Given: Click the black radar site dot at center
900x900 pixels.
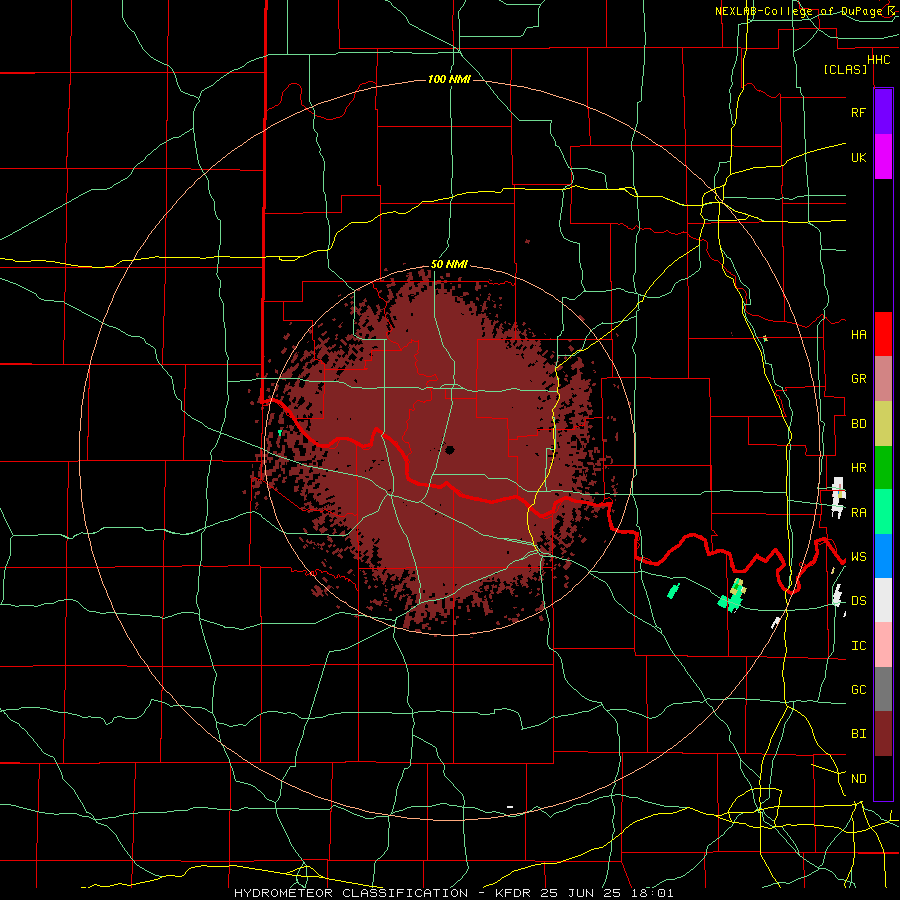Looking at the screenshot, I should tap(449, 450).
